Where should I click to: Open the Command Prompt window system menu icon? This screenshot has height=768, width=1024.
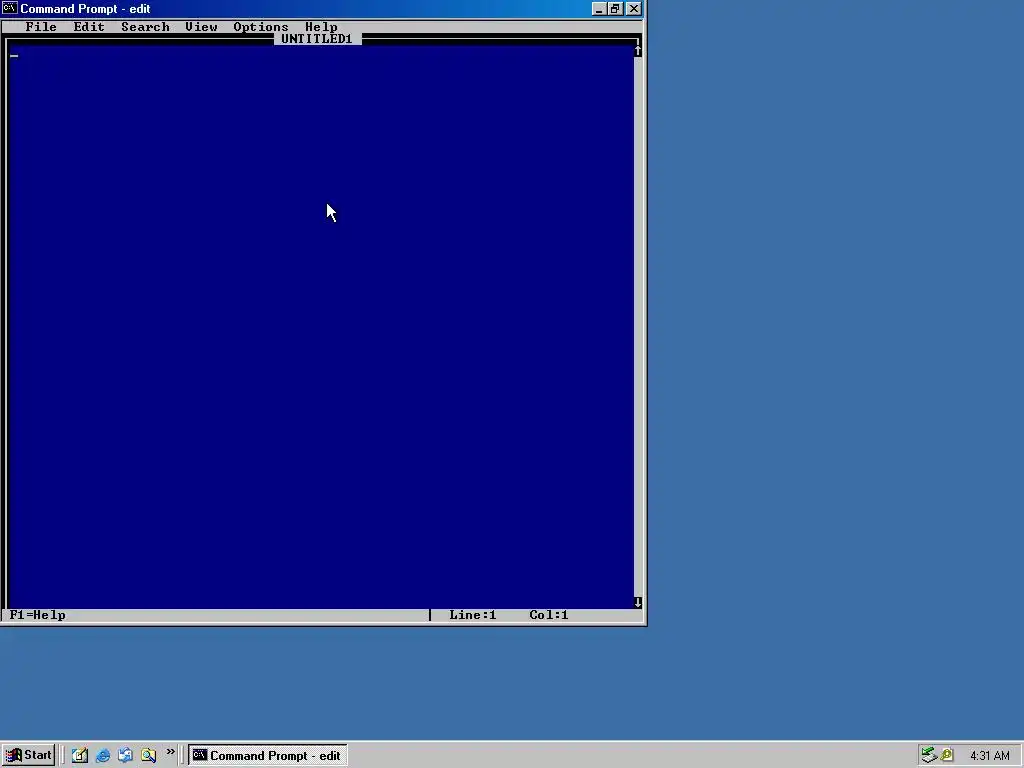9,8
